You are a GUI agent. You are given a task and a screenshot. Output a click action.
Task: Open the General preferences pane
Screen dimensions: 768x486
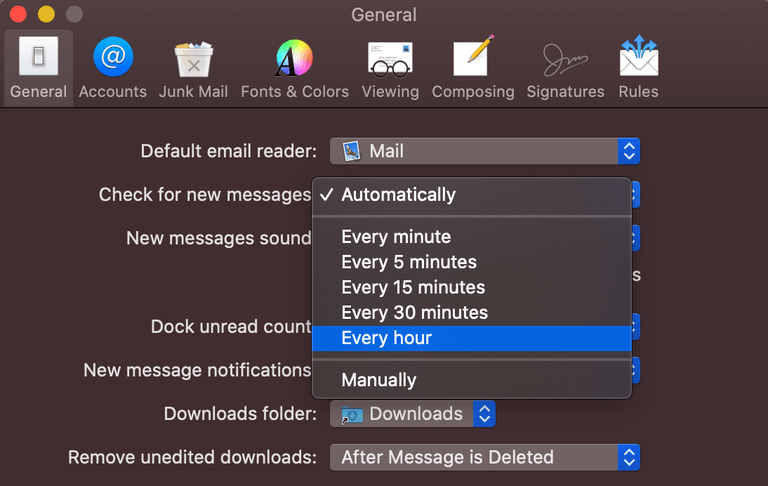click(38, 68)
